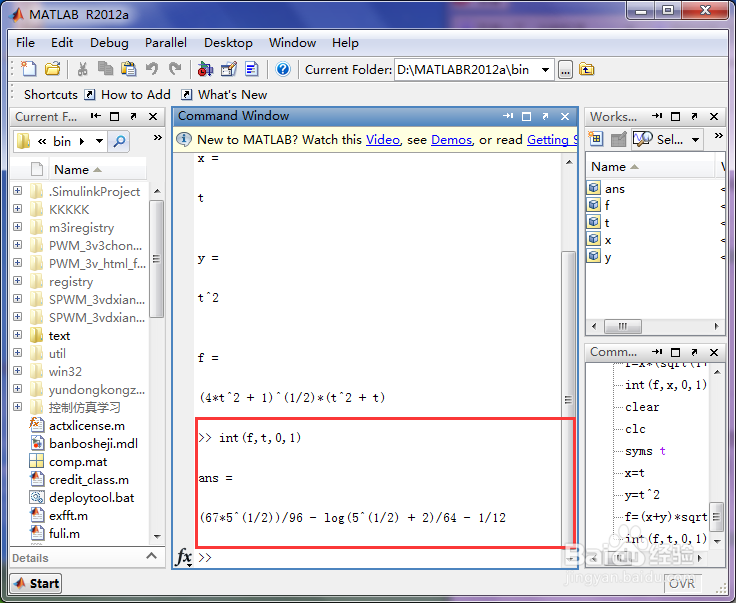736x603 pixels.
Task: Click the New Script toolbar icon
Action: tap(29, 69)
